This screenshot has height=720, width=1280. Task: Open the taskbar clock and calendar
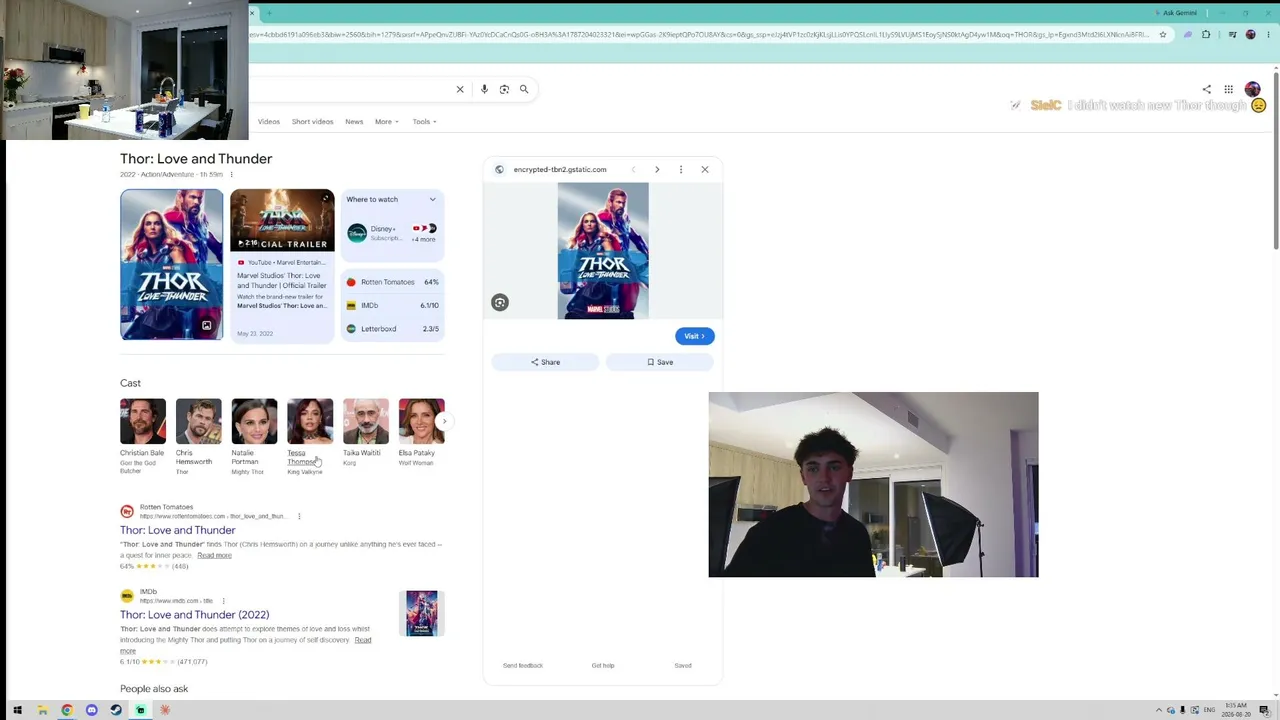tap(1235, 711)
